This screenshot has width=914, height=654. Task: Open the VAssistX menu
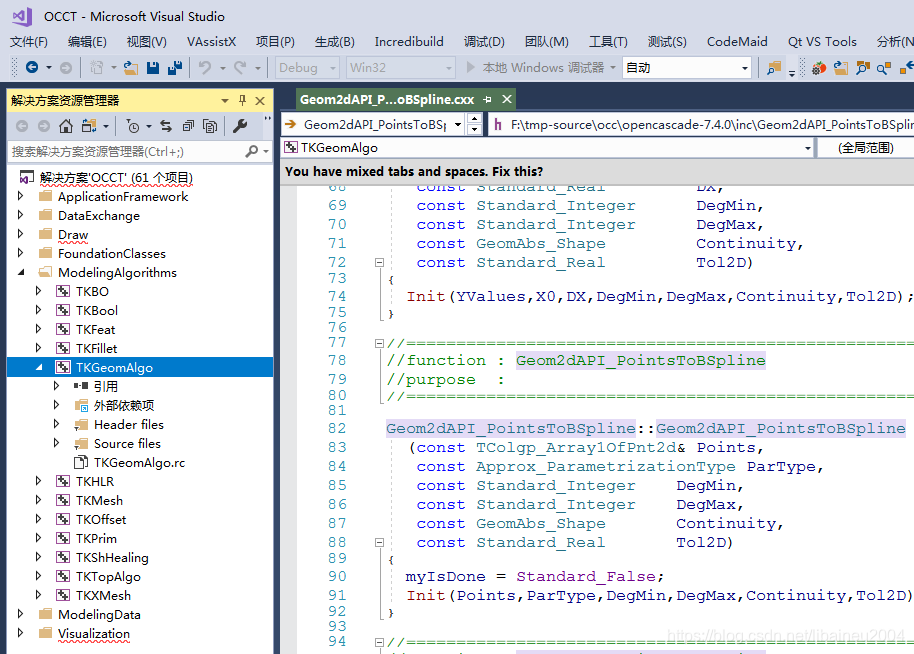pos(212,42)
